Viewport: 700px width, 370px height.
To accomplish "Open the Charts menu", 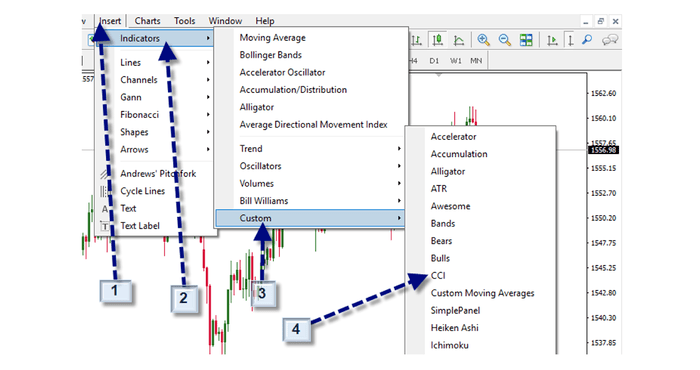I will click(147, 21).
